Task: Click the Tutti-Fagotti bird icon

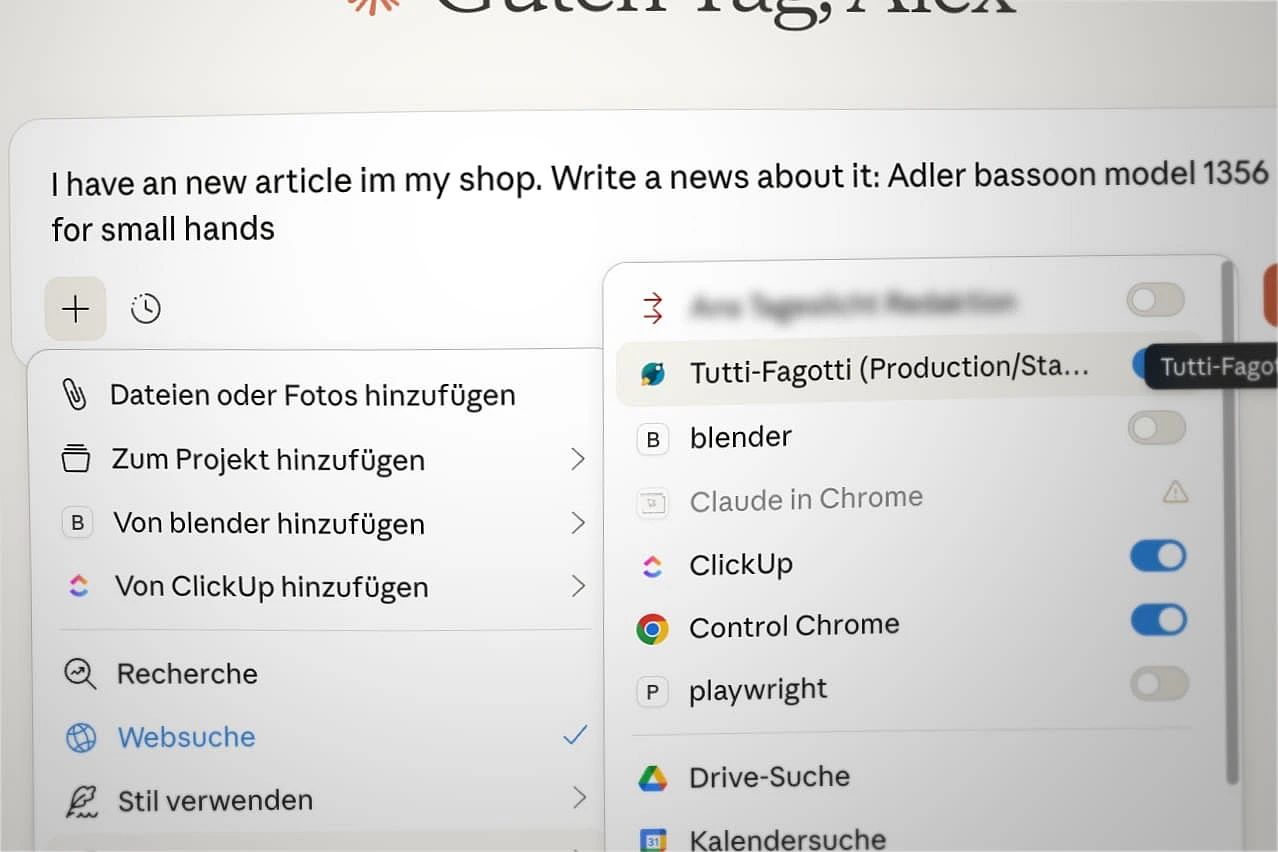Action: point(653,373)
